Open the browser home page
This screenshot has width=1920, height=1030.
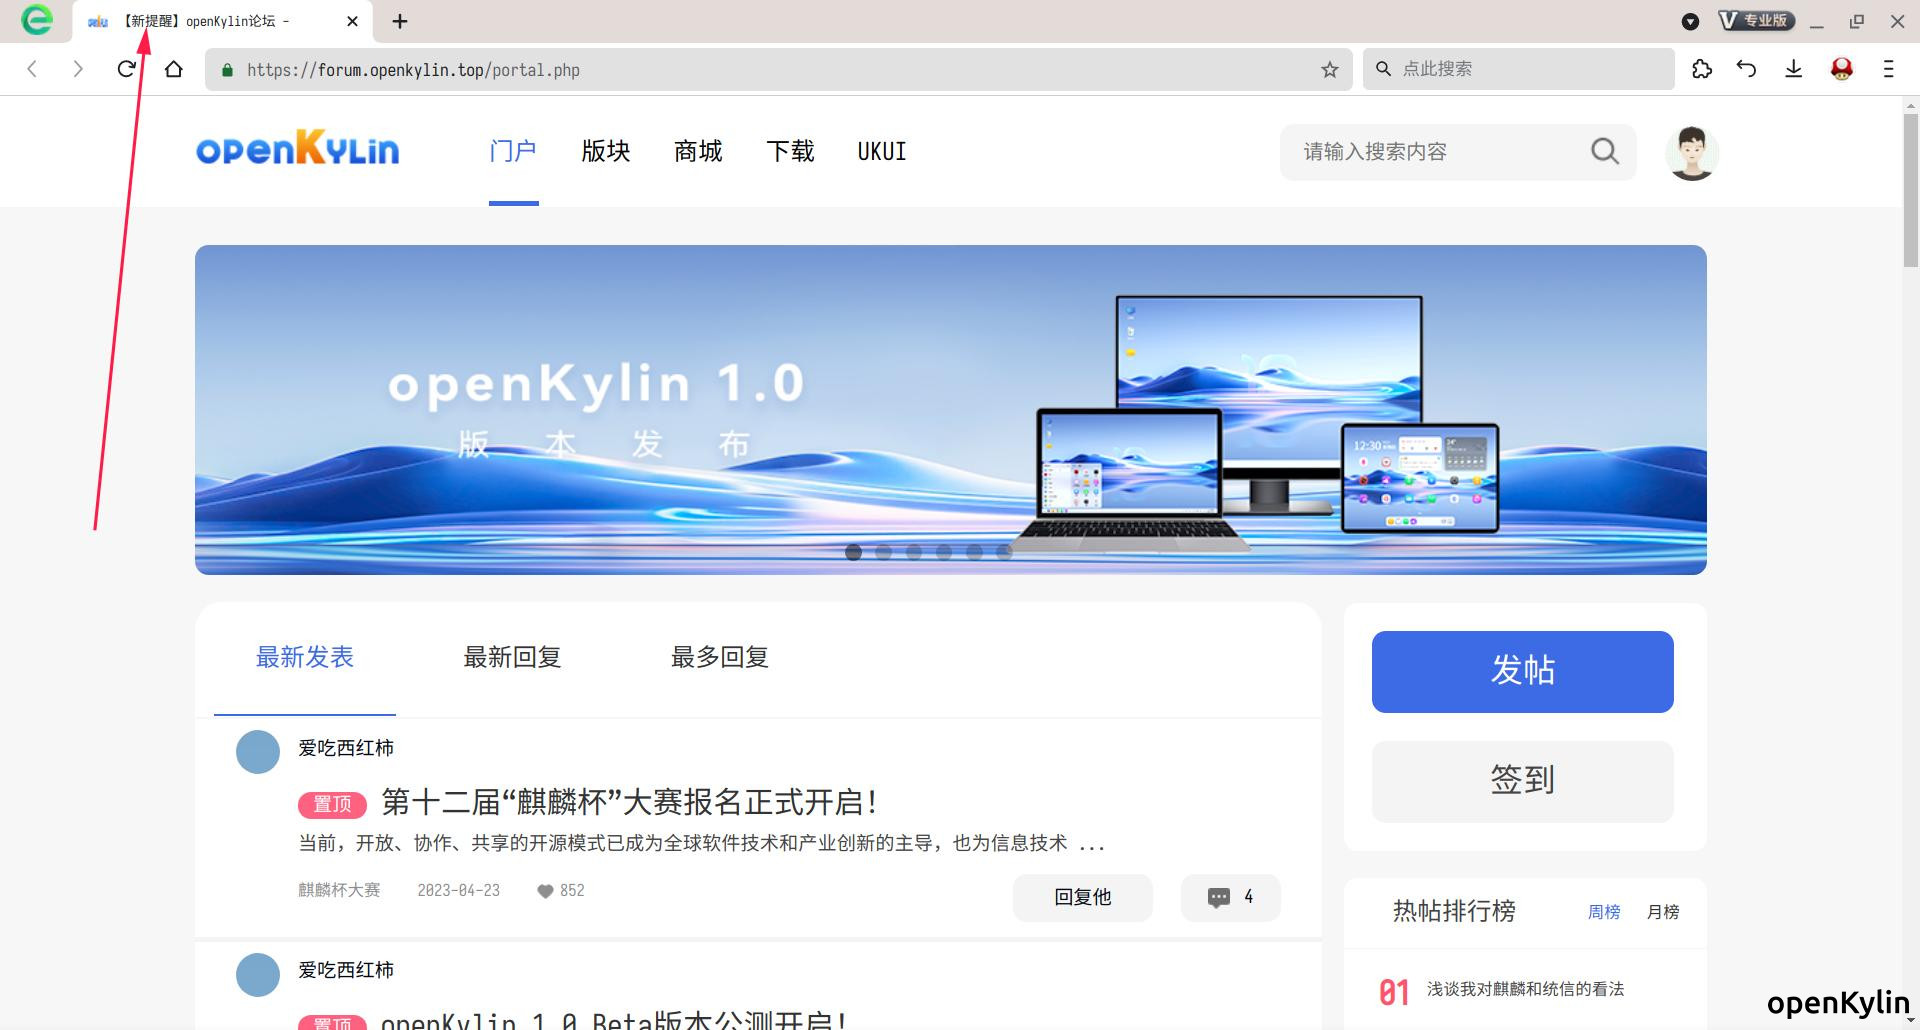coord(174,69)
